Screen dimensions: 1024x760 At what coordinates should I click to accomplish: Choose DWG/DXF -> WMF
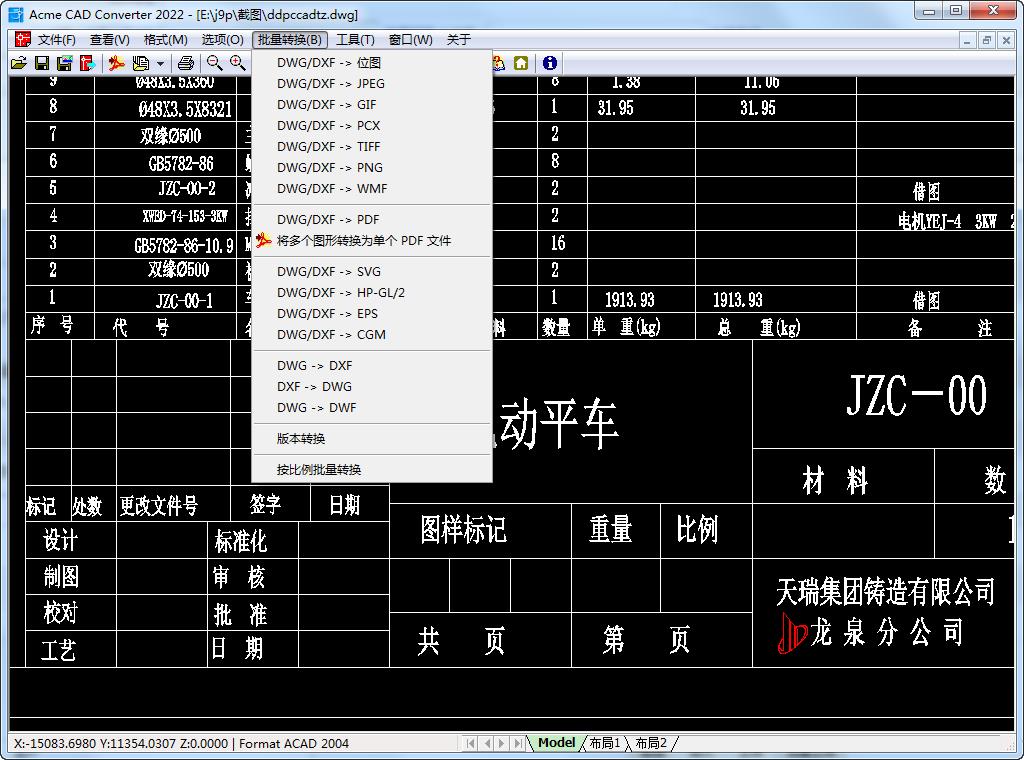tap(372, 188)
